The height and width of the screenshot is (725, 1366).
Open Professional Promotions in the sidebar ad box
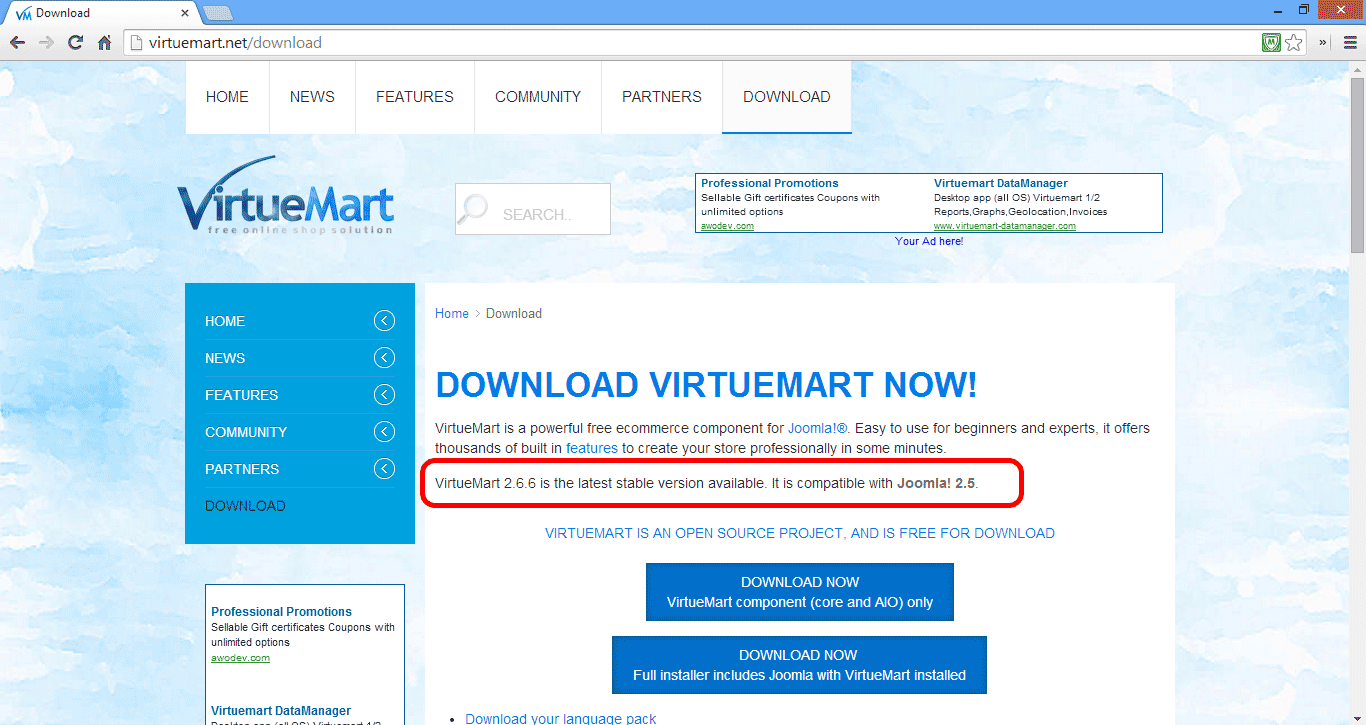point(282,611)
